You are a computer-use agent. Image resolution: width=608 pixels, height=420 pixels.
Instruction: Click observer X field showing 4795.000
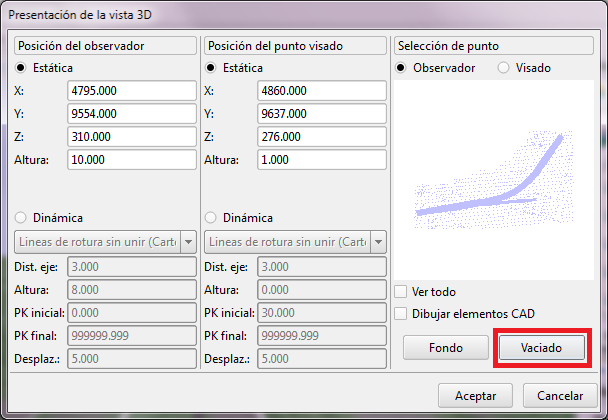pyautogui.click(x=132, y=91)
